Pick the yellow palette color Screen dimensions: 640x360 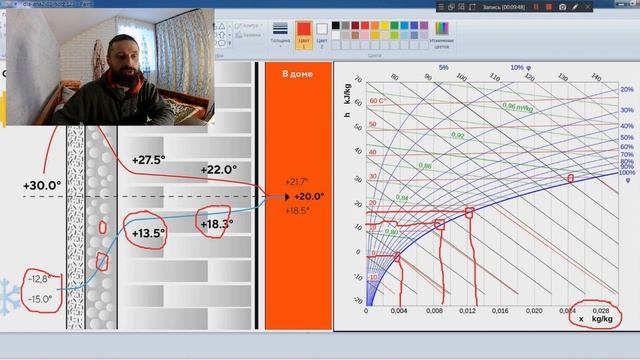384,25
